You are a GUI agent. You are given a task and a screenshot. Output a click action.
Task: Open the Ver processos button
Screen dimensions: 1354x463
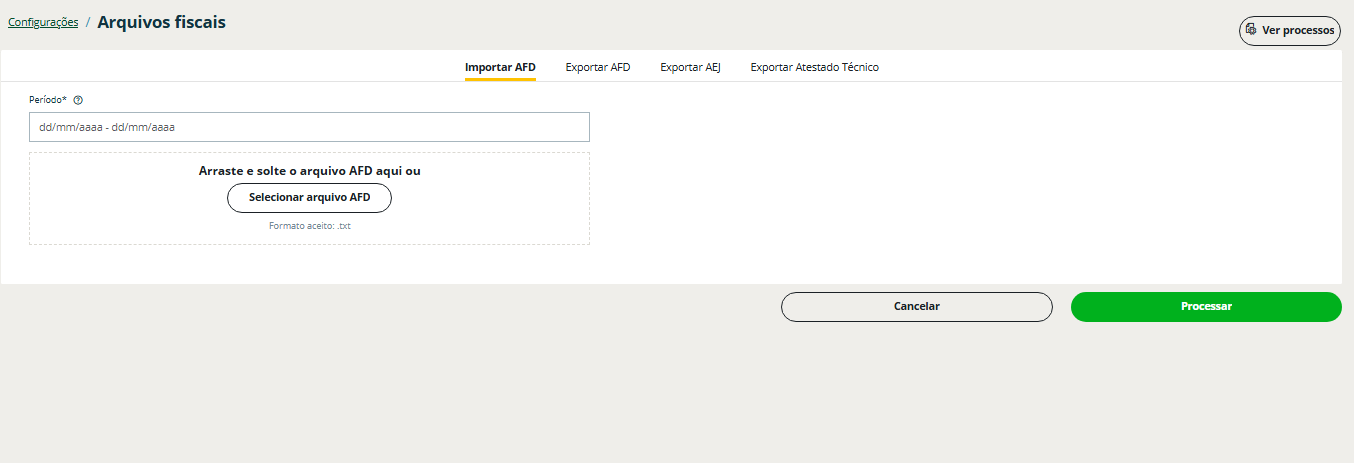click(x=1289, y=31)
